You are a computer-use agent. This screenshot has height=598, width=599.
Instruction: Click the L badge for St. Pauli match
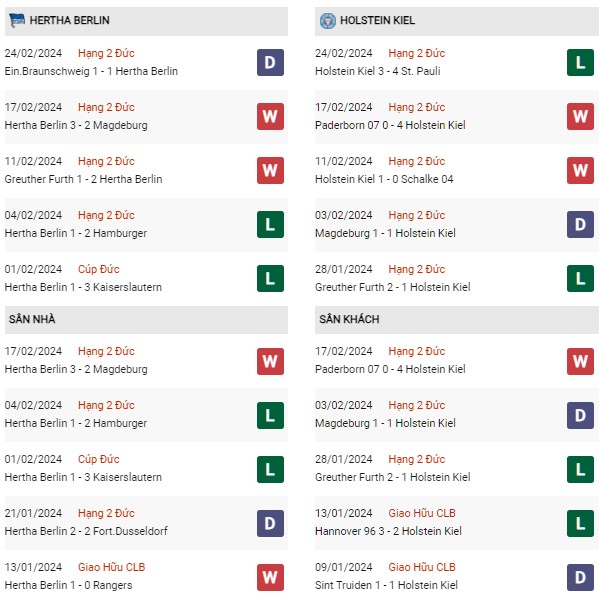point(580,62)
